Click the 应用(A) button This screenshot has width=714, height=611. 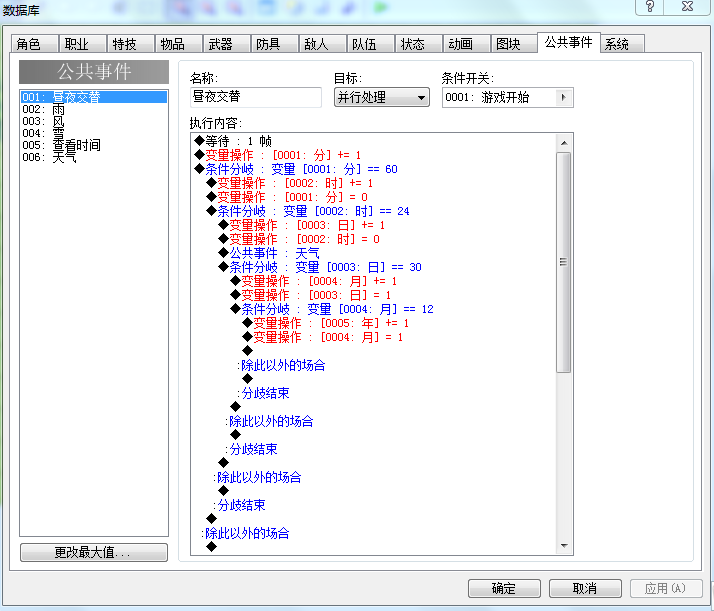pyautogui.click(x=666, y=588)
